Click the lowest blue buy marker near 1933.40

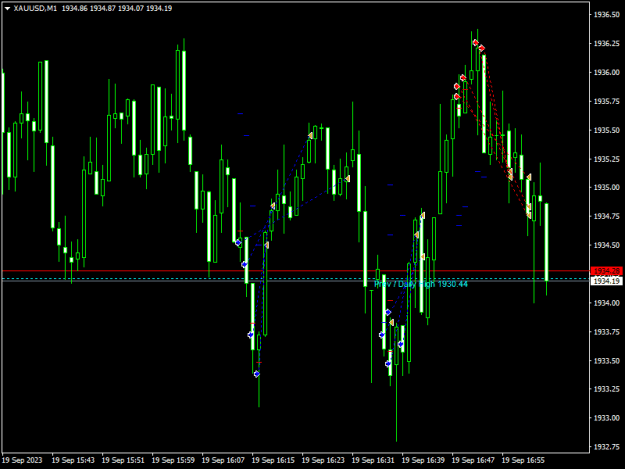[x=257, y=374]
